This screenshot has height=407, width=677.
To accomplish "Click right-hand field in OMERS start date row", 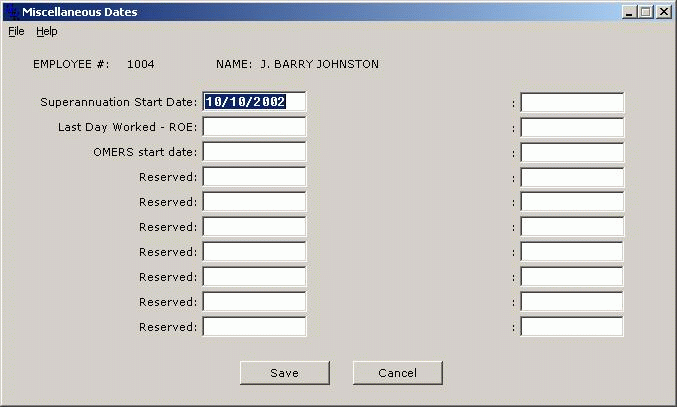I will (x=571, y=152).
